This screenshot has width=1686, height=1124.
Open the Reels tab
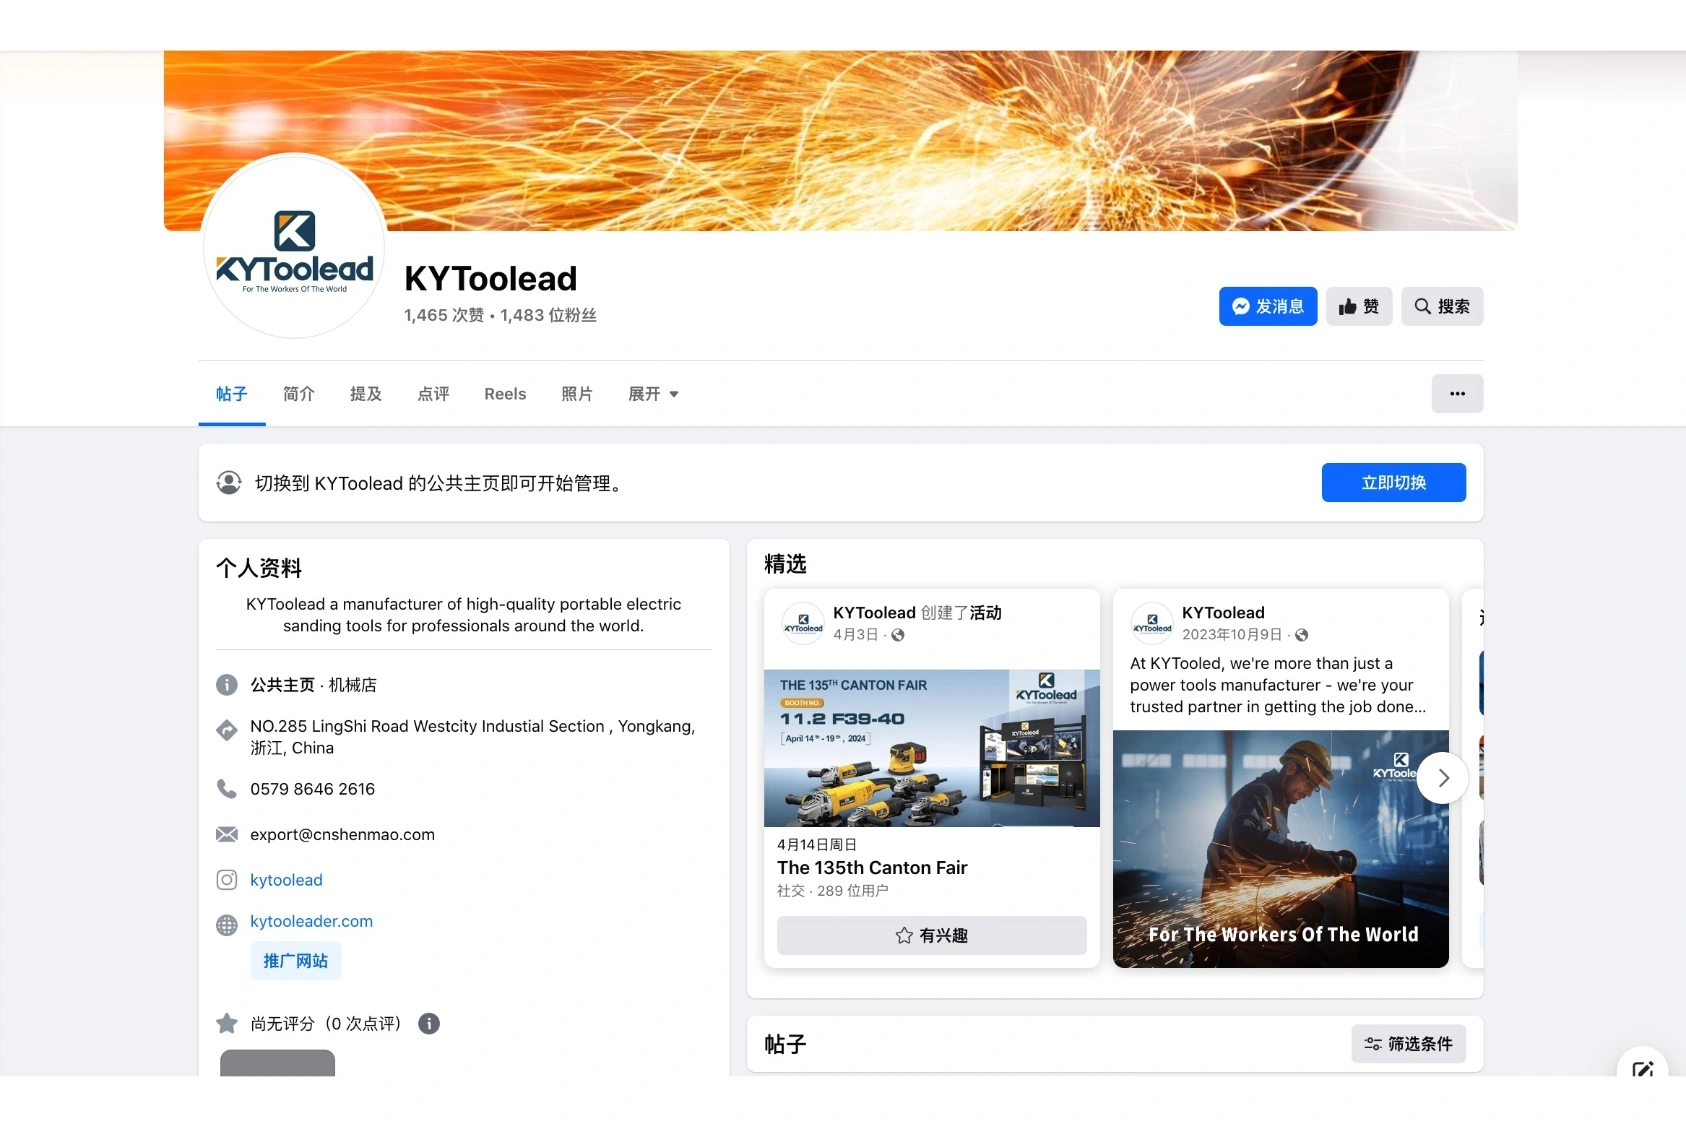[505, 394]
